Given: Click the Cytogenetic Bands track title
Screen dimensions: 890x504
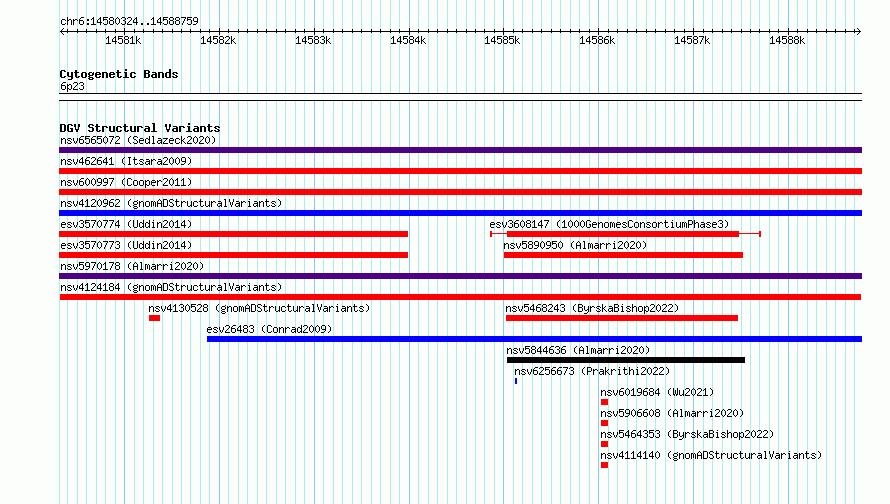Looking at the screenshot, I should 119,74.
